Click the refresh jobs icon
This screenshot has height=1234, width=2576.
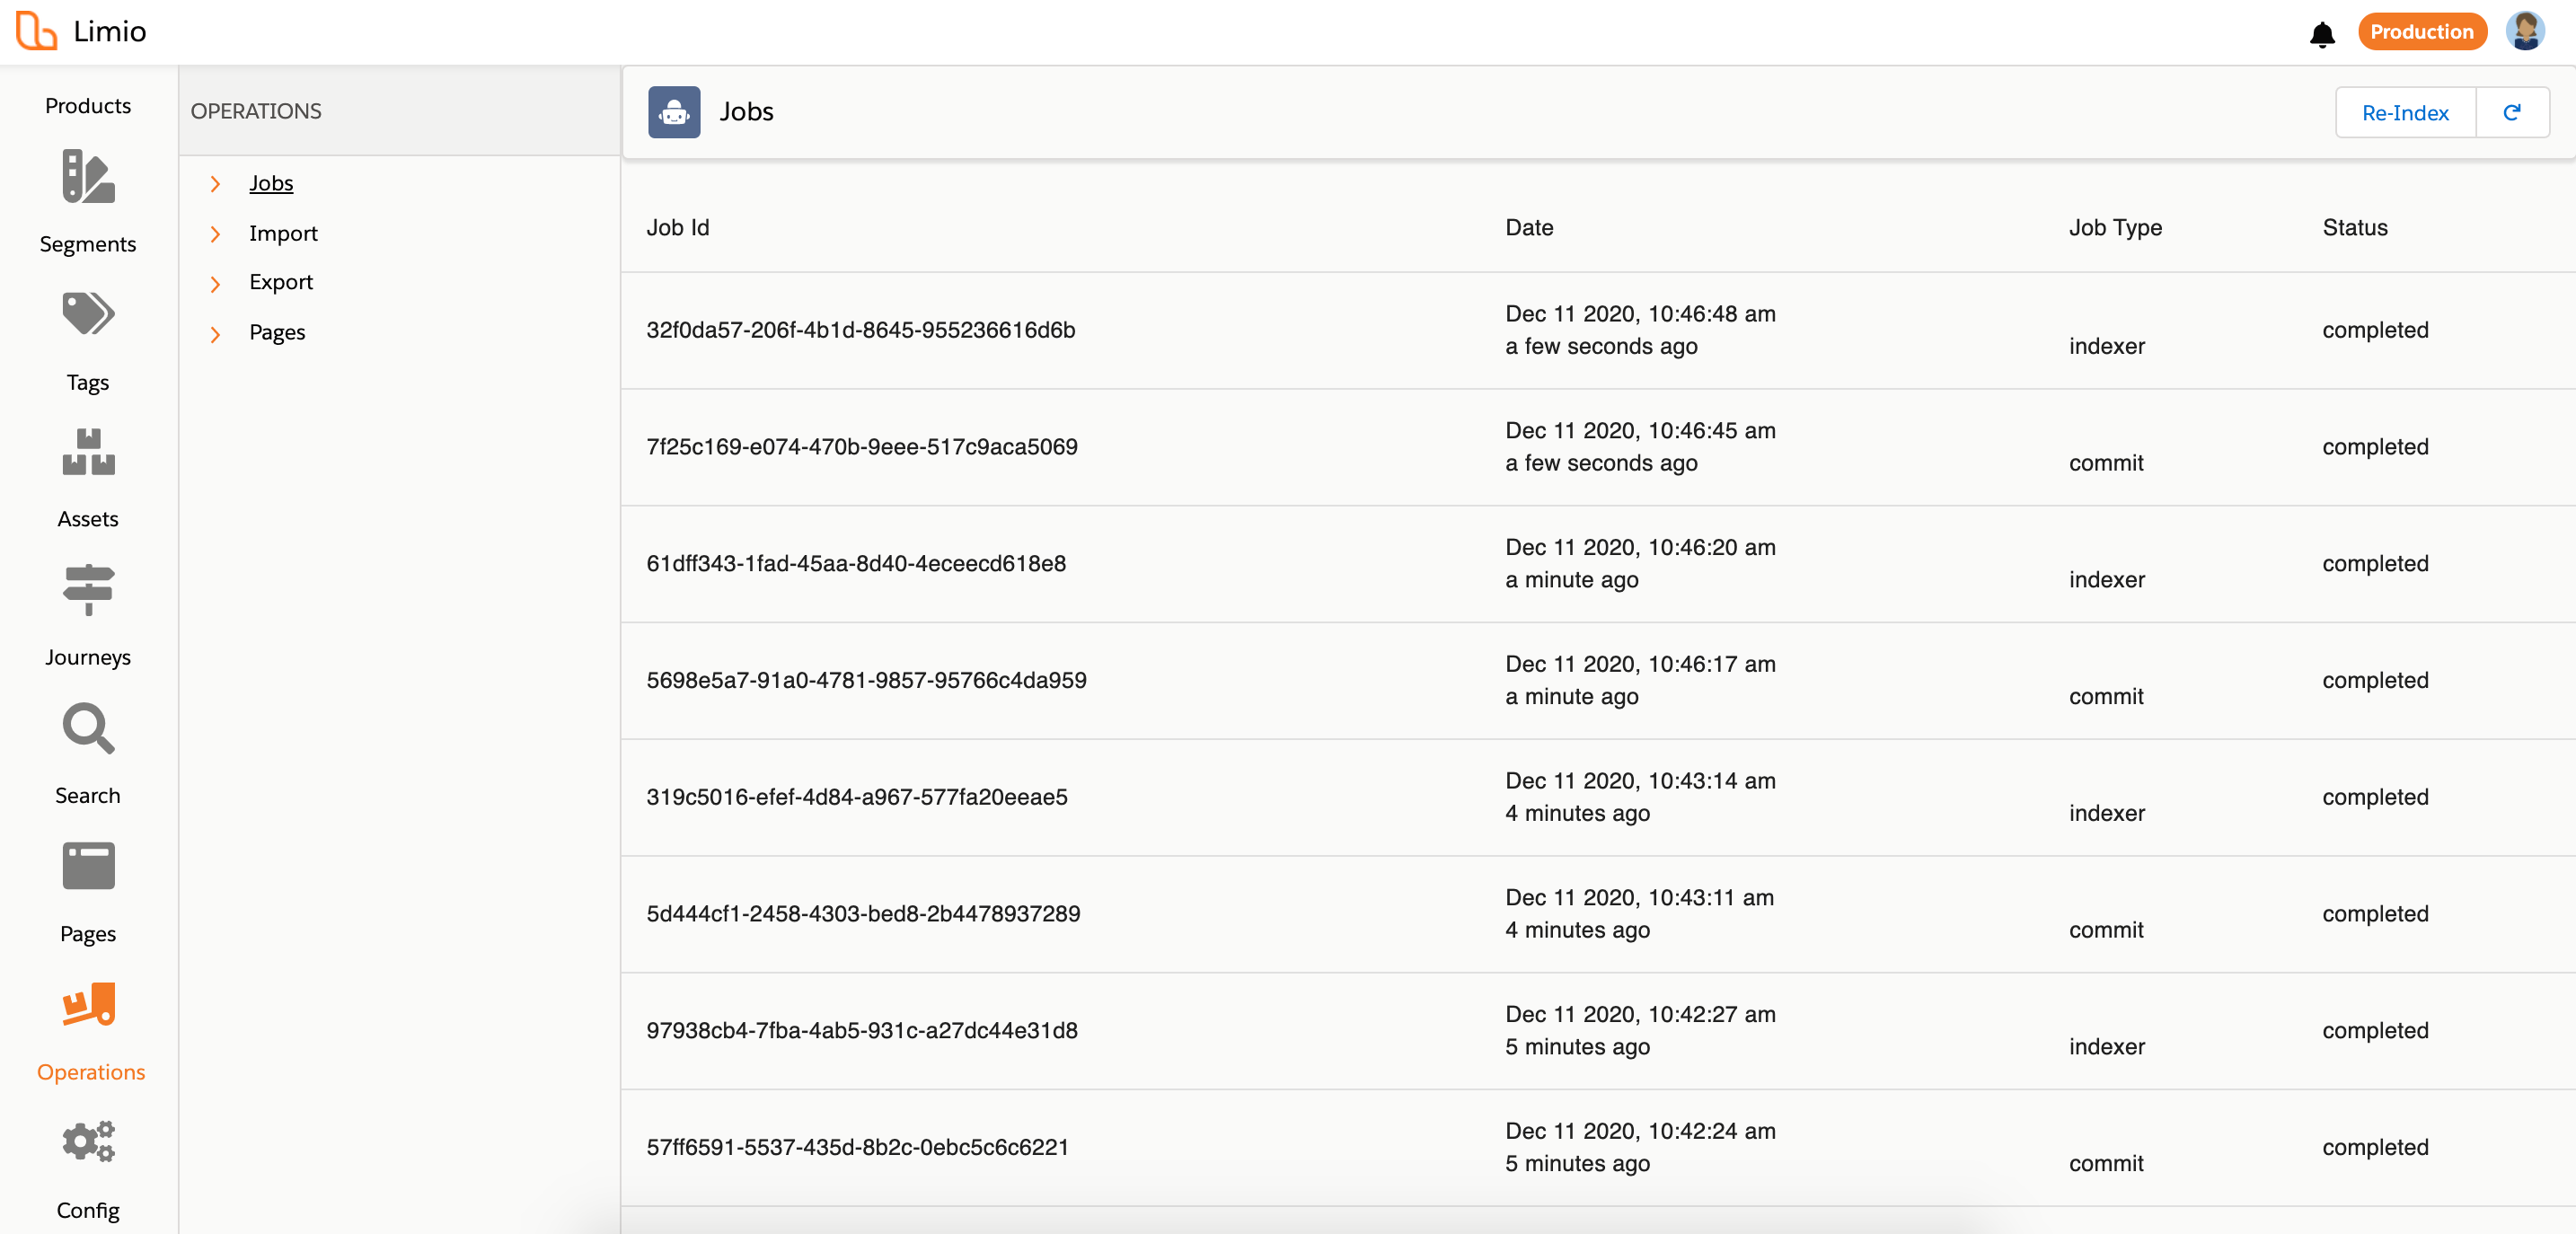2511,112
